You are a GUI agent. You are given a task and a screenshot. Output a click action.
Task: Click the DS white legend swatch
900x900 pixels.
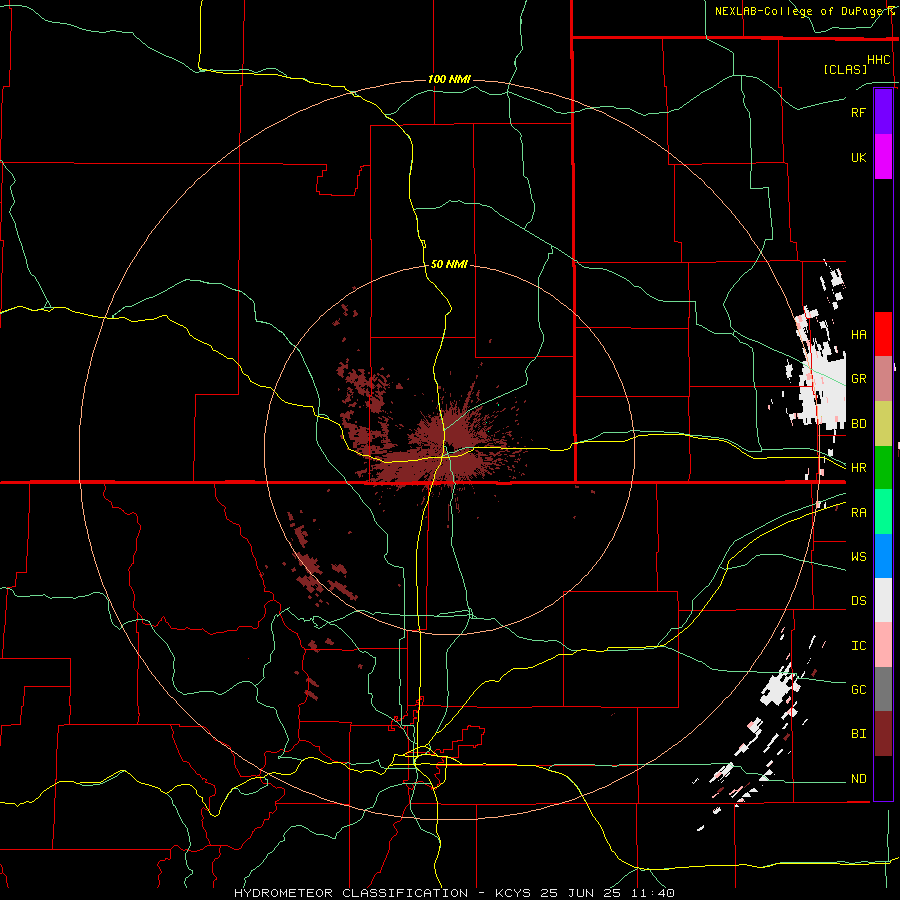point(883,600)
